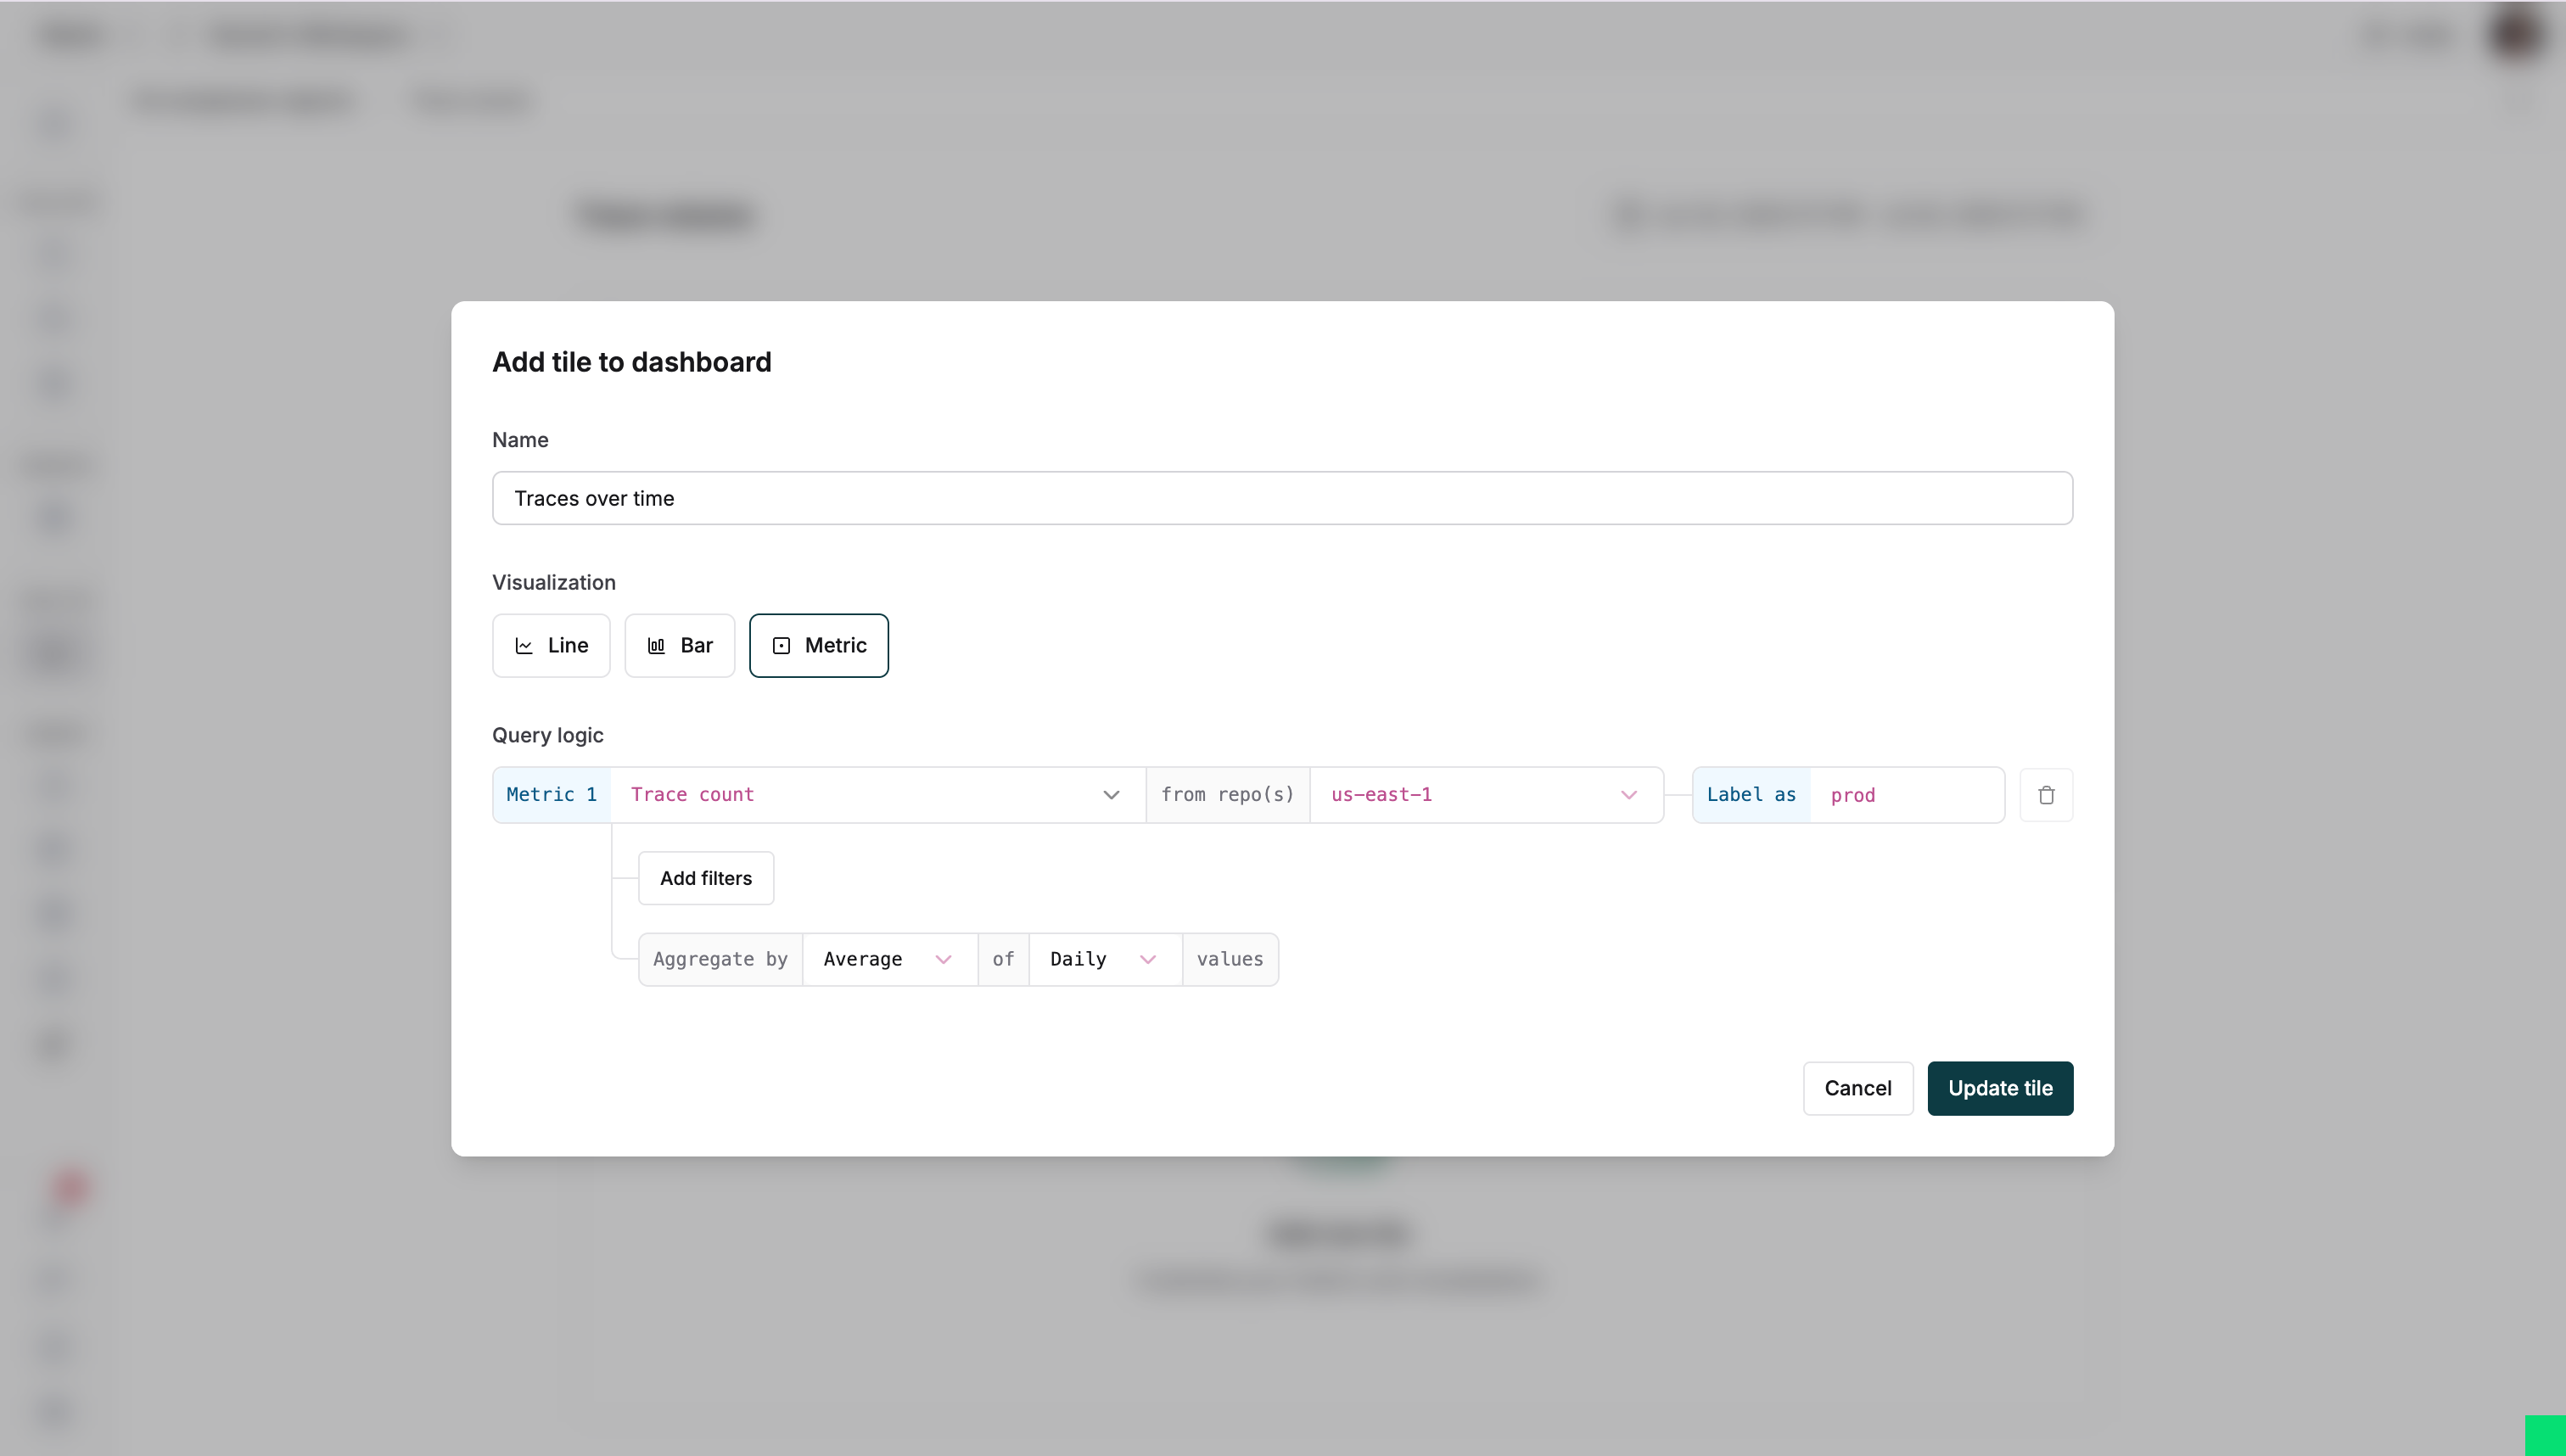Edit the prod label text field
The width and height of the screenshot is (2566, 1456).
pyautogui.click(x=1905, y=794)
